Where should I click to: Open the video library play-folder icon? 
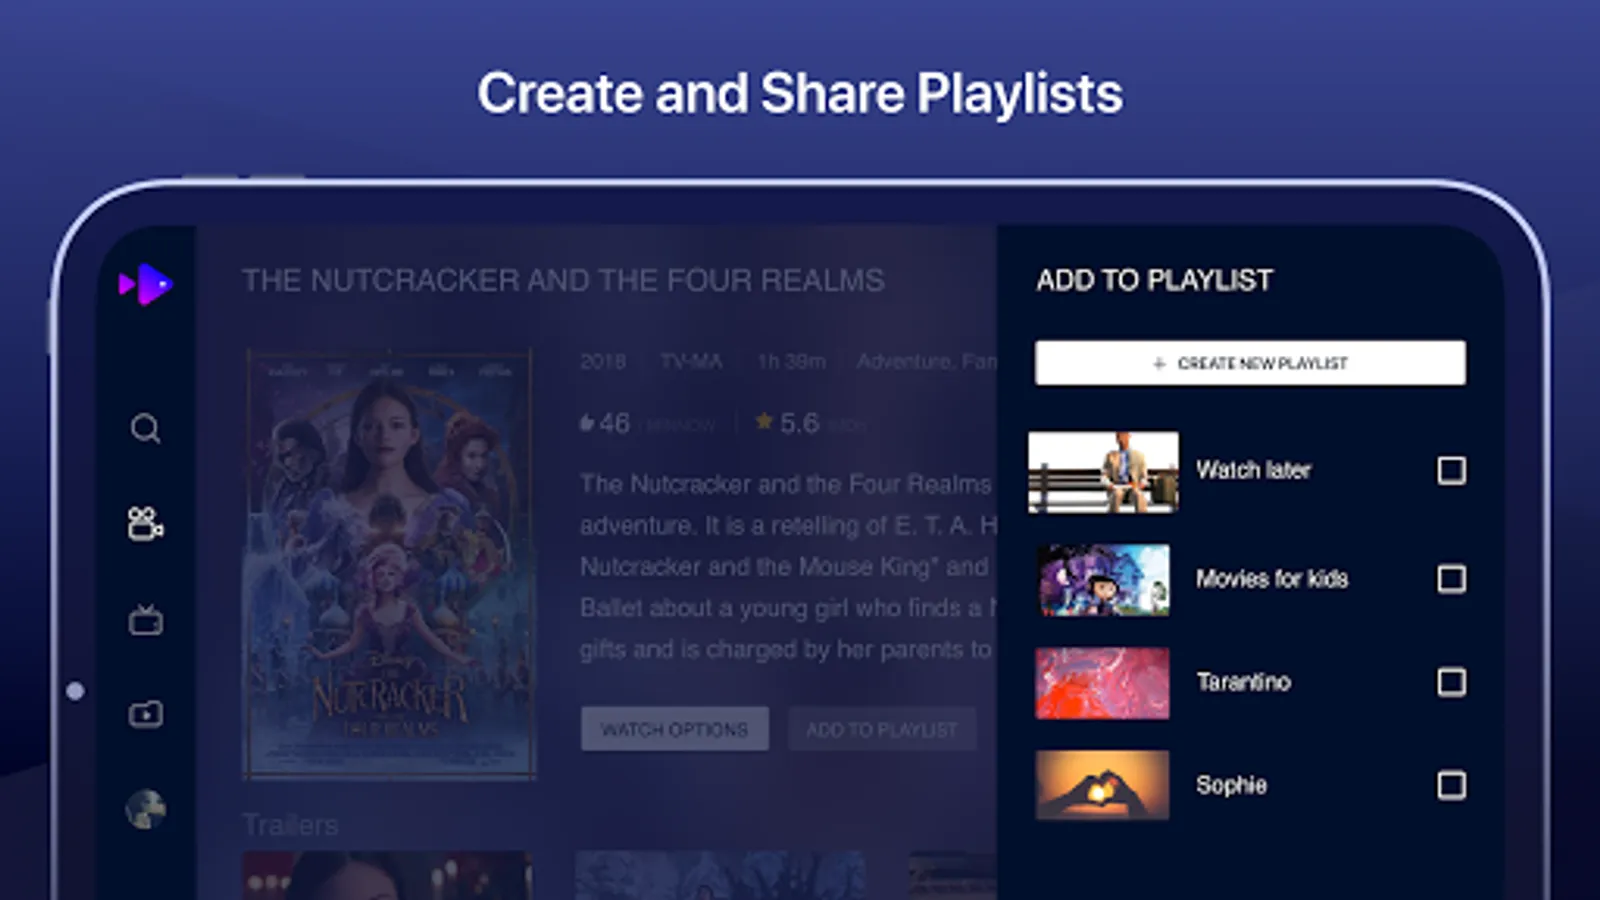(146, 714)
